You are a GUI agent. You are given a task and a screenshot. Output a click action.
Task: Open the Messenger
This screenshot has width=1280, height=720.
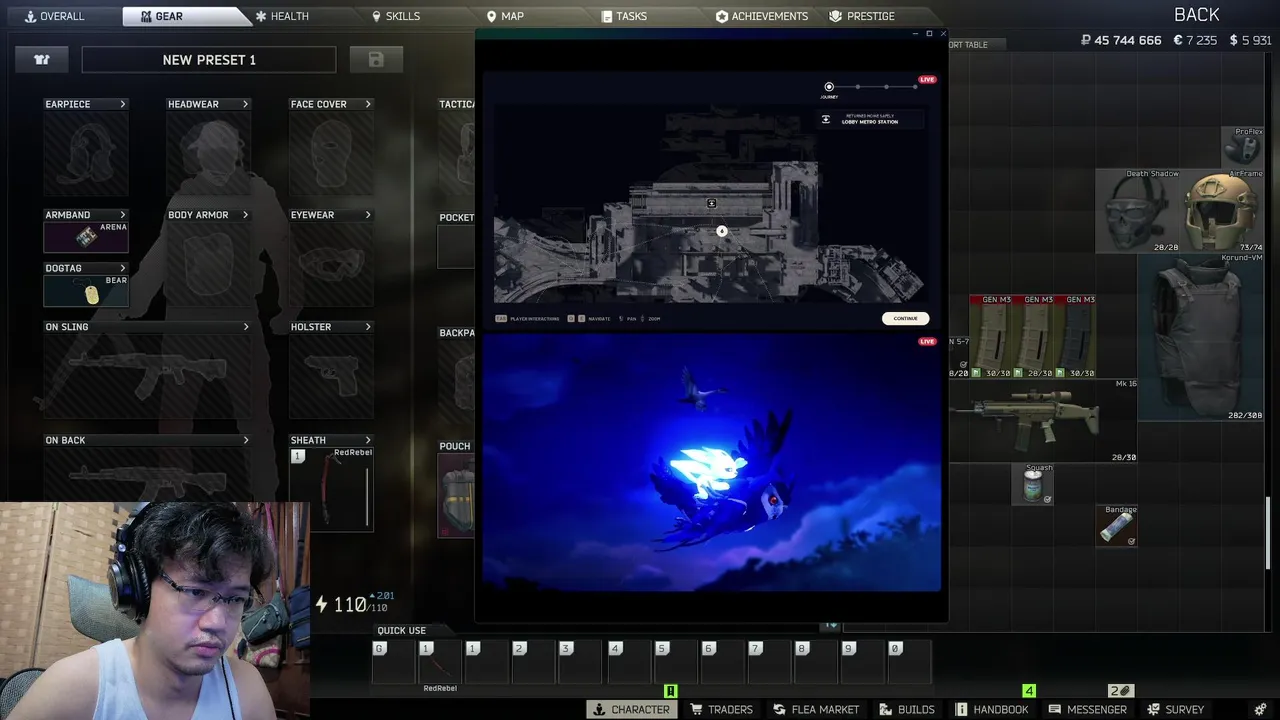[x=1087, y=709]
